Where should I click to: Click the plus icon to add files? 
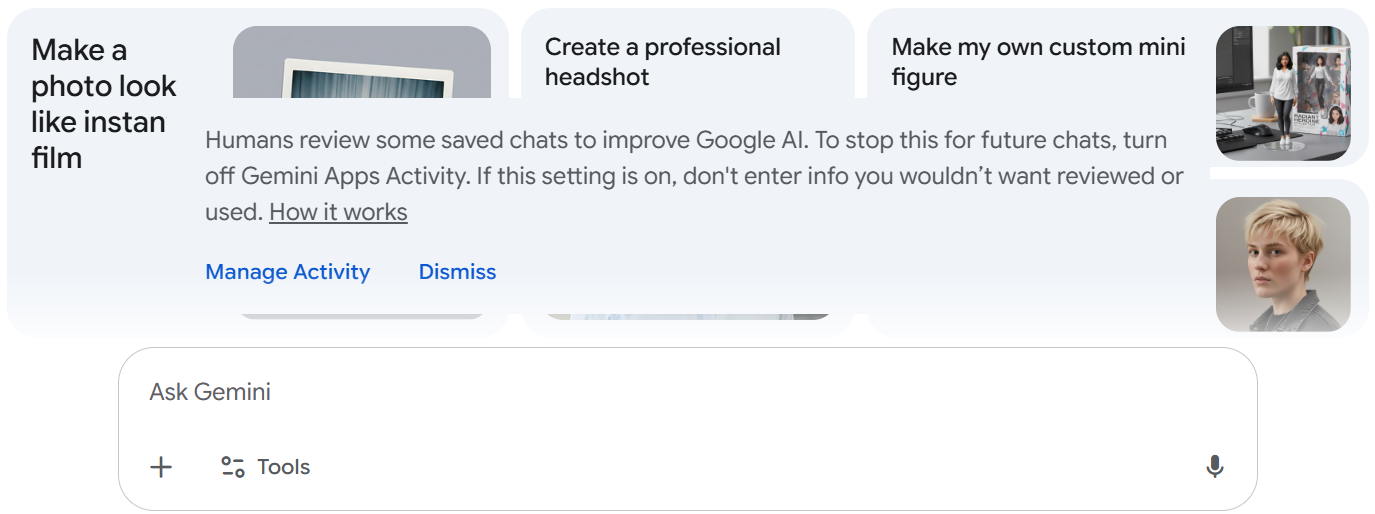tap(161, 467)
